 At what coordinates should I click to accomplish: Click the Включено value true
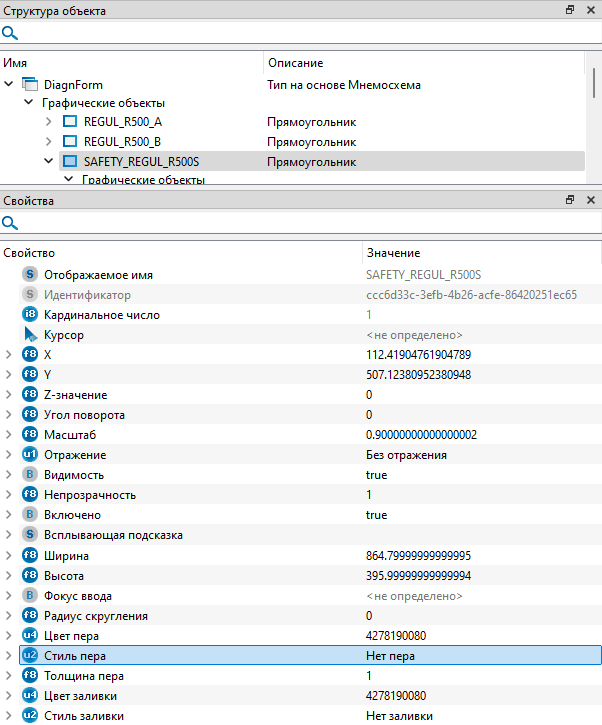click(376, 515)
